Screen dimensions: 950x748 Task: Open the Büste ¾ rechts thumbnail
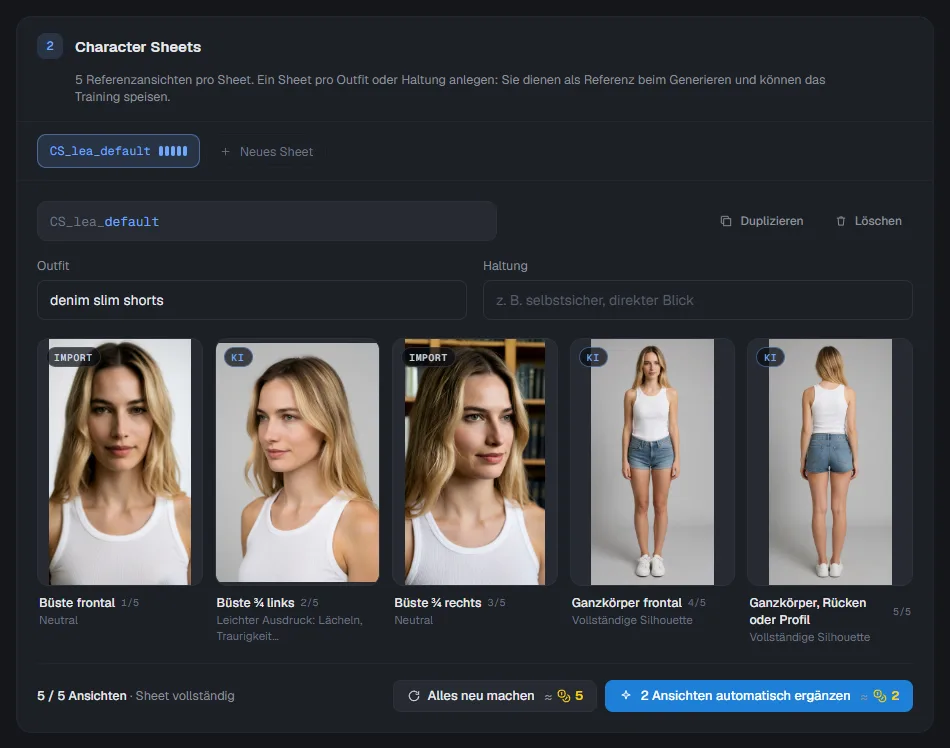(x=474, y=462)
